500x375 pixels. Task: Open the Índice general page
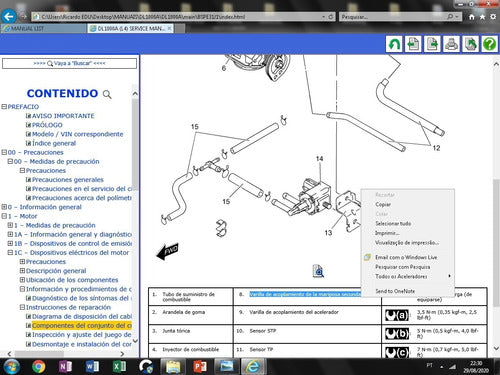click(x=54, y=143)
